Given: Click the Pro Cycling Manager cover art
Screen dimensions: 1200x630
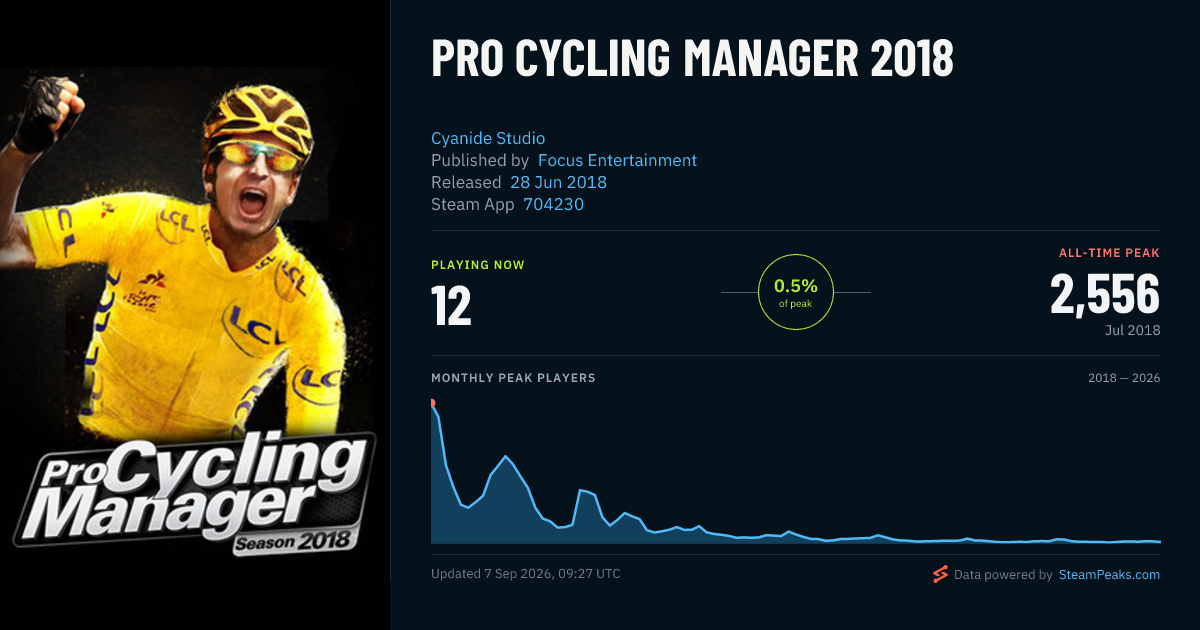Looking at the screenshot, I should (x=195, y=315).
